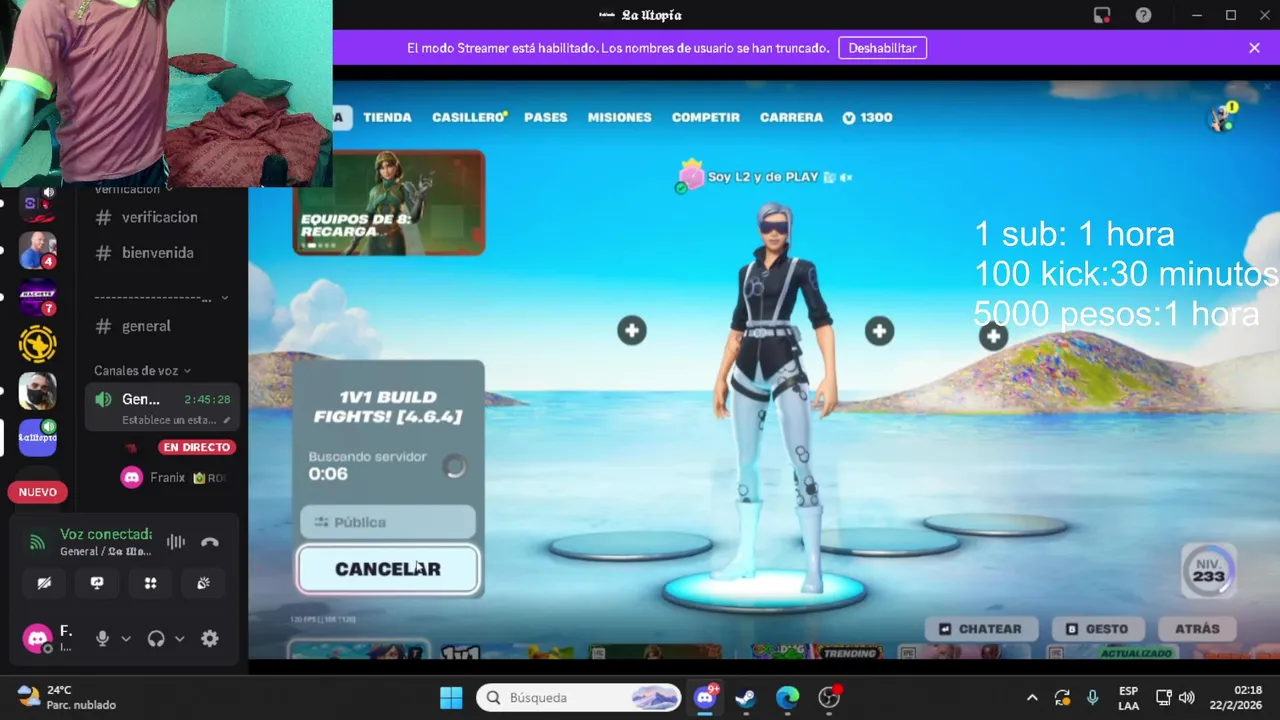Click the user Franix in voice channel
The width and height of the screenshot is (1280, 720).
[167, 478]
